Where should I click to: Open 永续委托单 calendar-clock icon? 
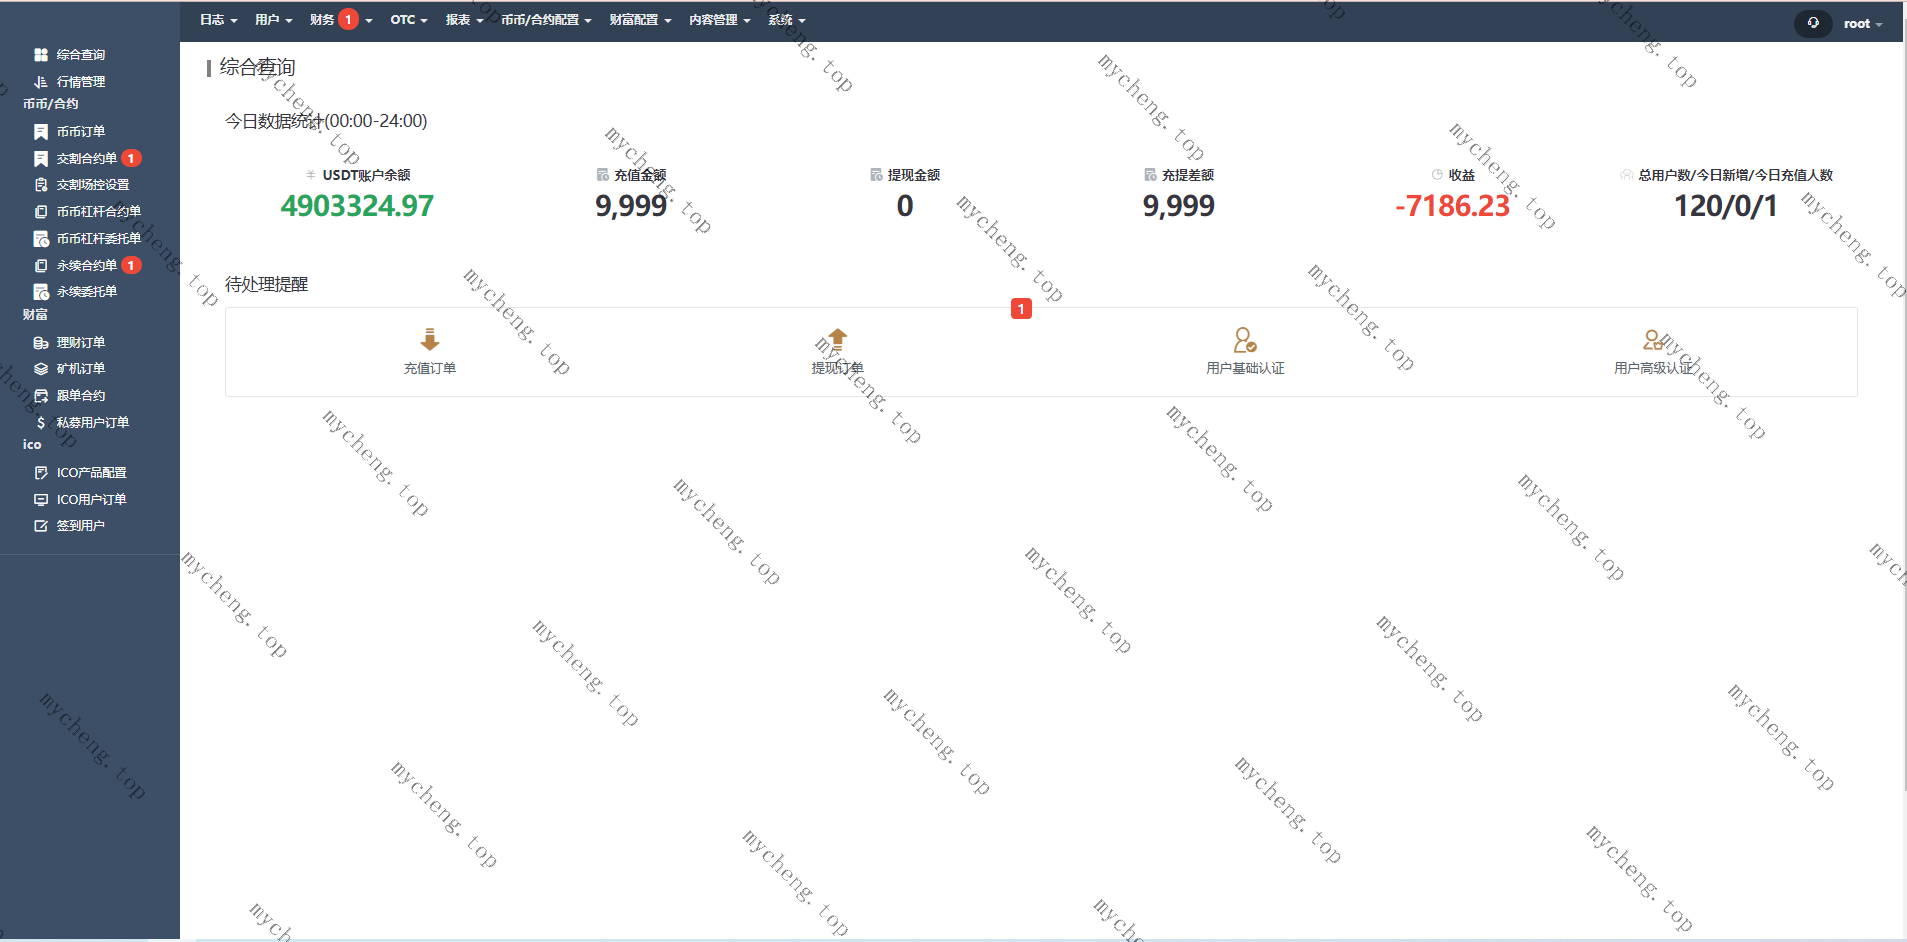[x=41, y=292]
